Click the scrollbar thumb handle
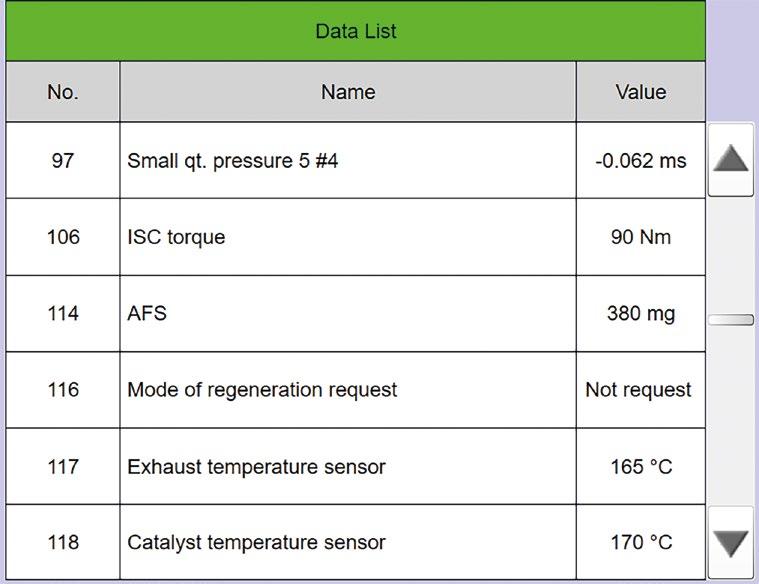The height and width of the screenshot is (584, 759). pos(731,320)
